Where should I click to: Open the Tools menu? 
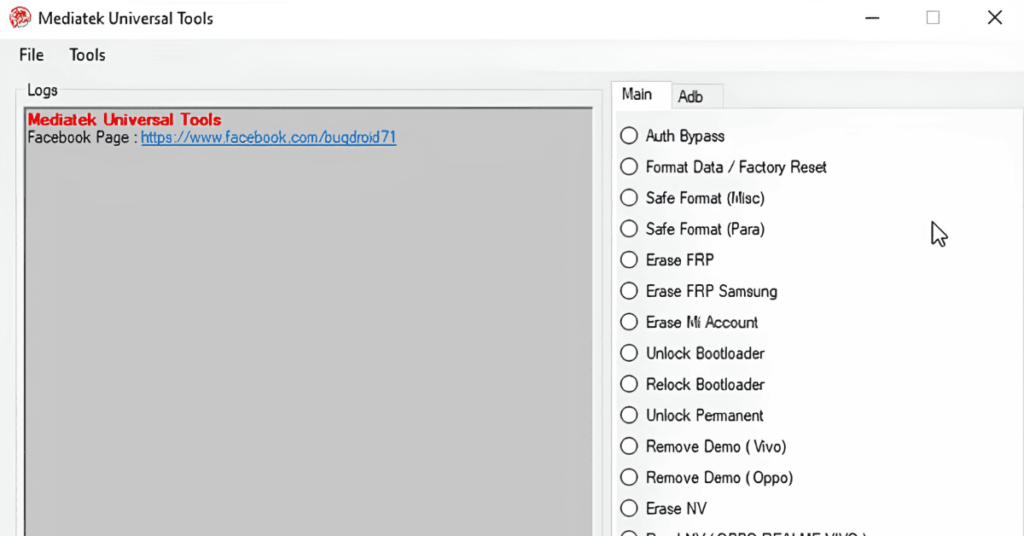pyautogui.click(x=87, y=55)
